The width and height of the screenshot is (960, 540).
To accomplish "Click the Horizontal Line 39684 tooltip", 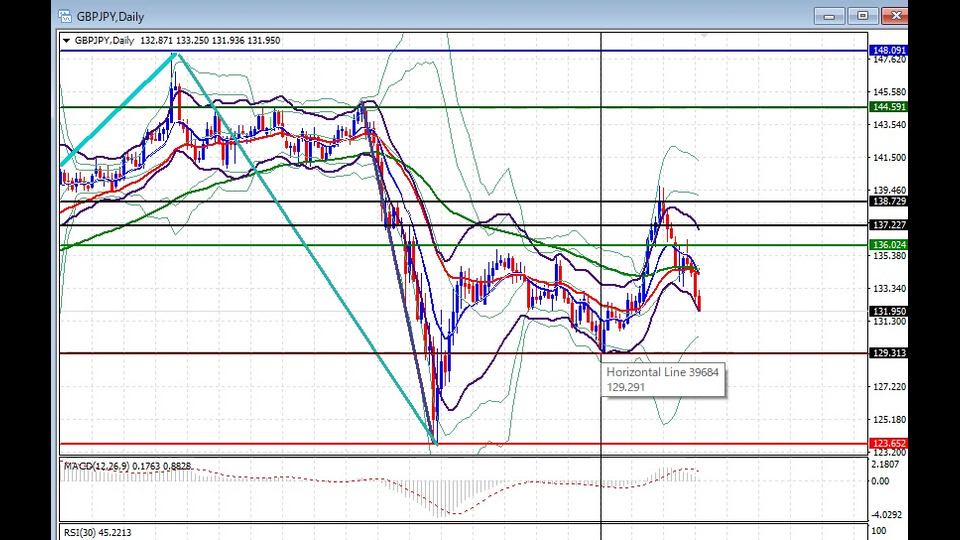I will pyautogui.click(x=663, y=380).
